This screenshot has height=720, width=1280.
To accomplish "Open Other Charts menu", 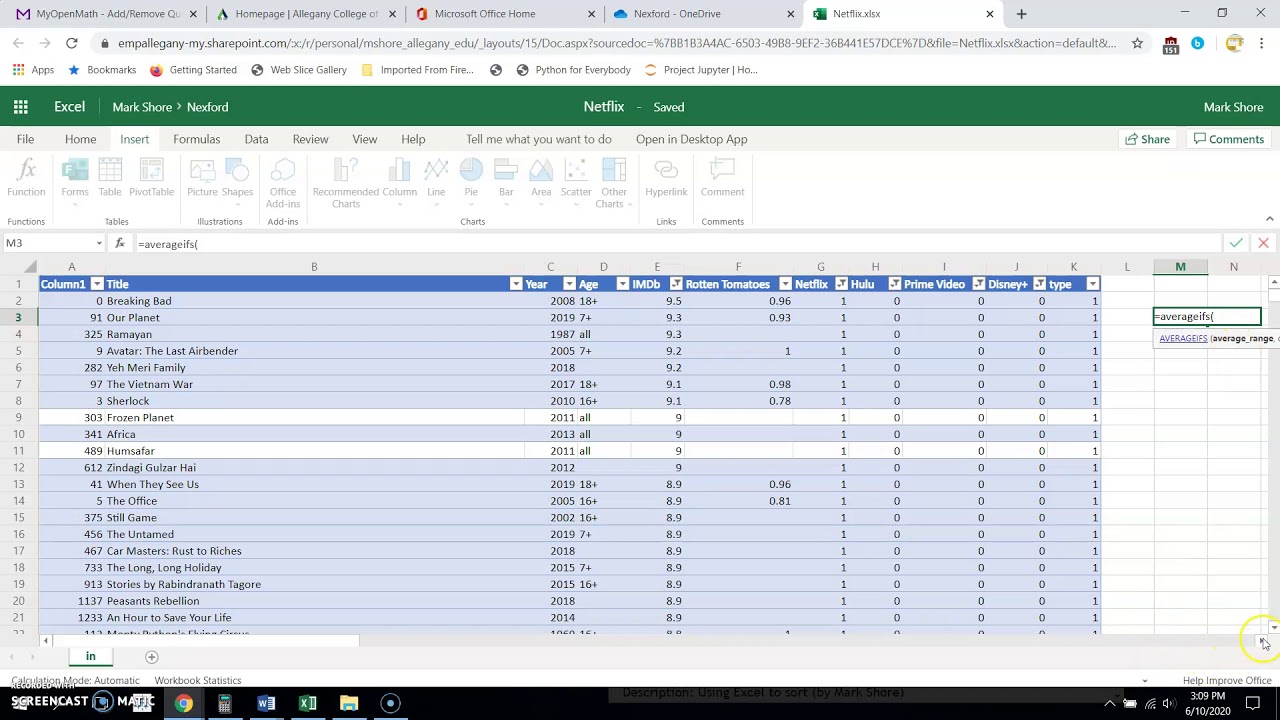I will tap(613, 184).
